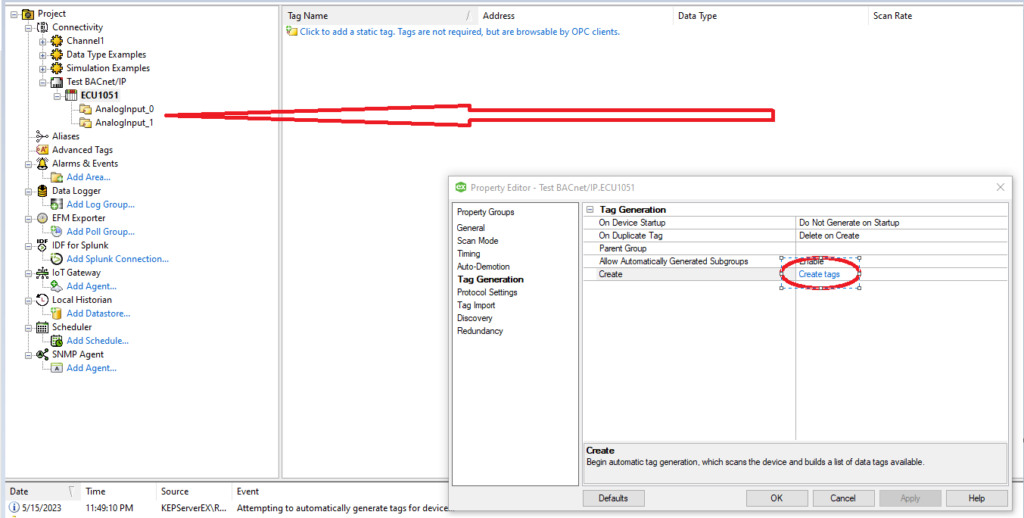1024x518 pixels.
Task: Click the Add Area icon
Action: (57, 178)
